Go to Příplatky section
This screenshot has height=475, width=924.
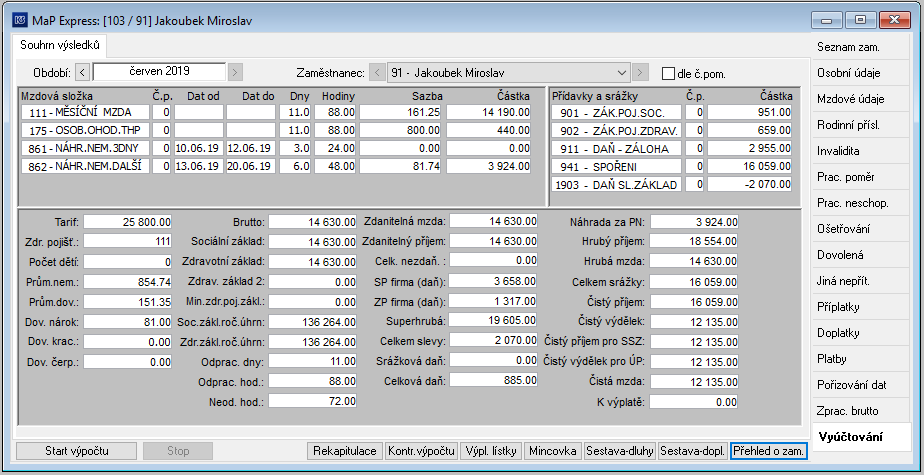pyautogui.click(x=860, y=306)
